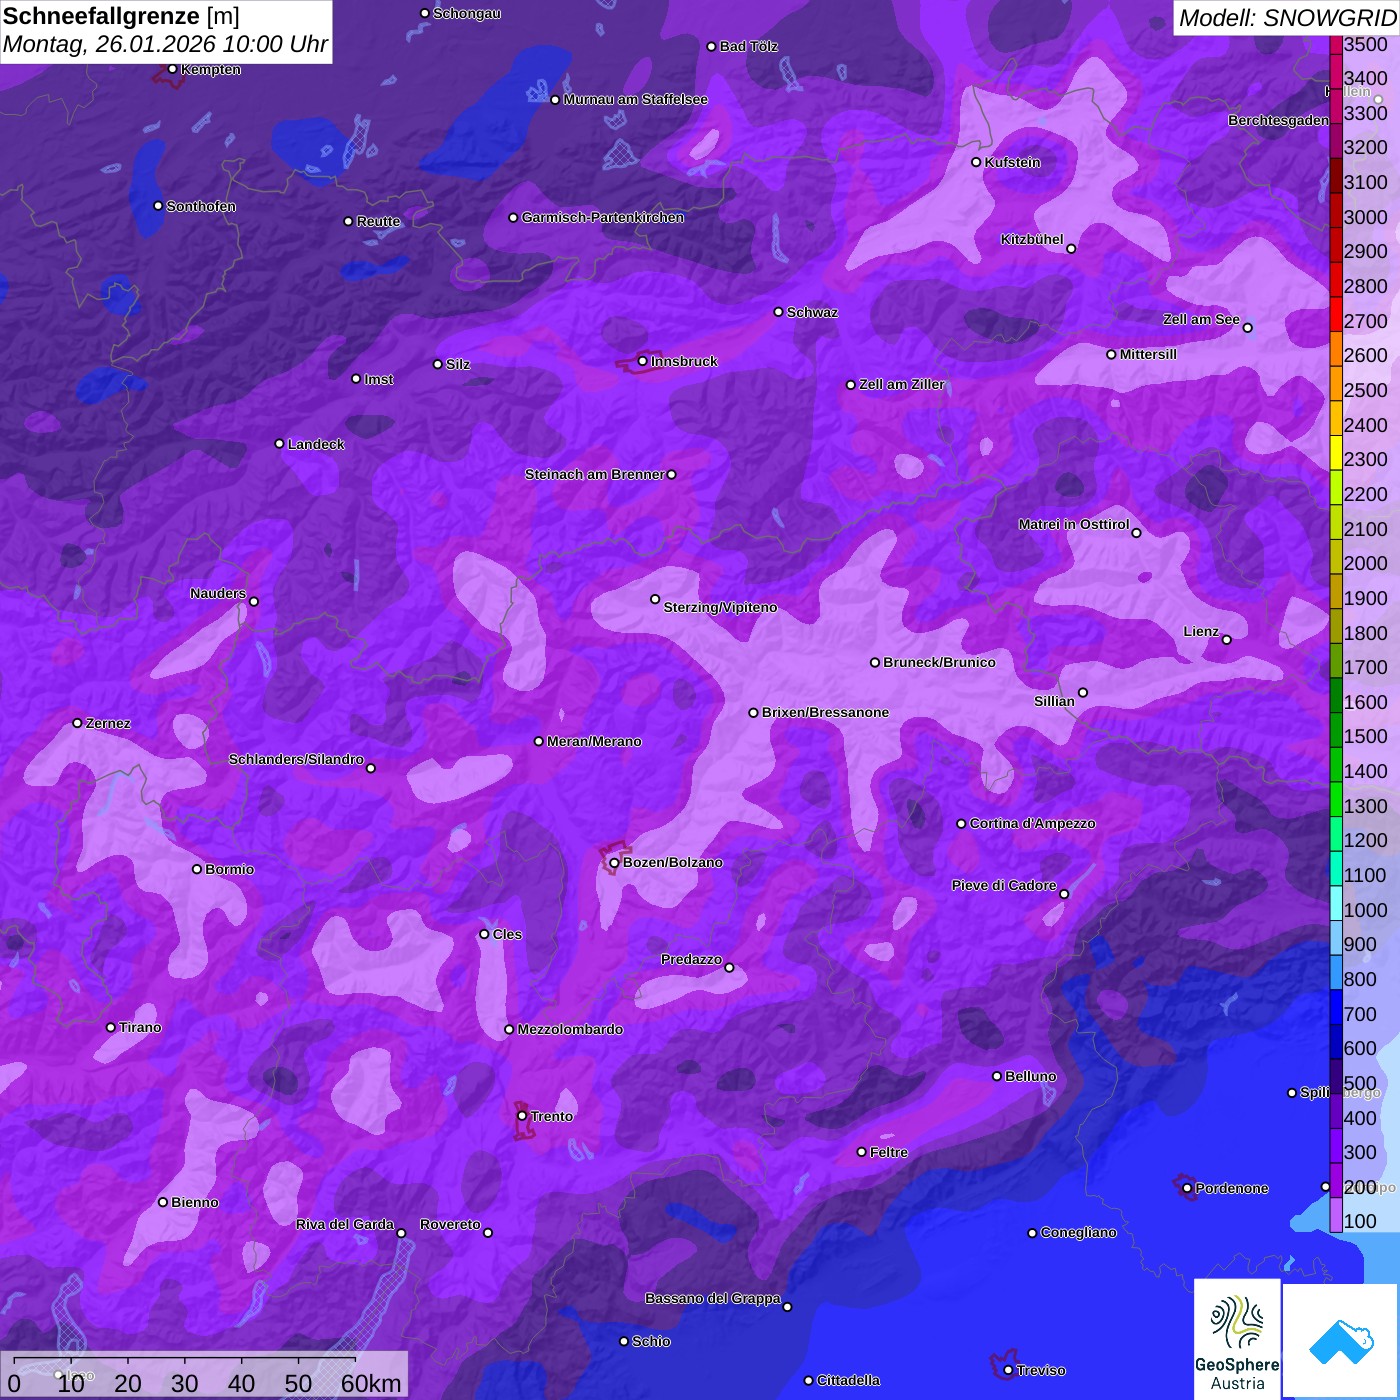This screenshot has width=1400, height=1400.
Task: Click the "Schneefallgrenze [m]" map title
Action: tap(121, 16)
